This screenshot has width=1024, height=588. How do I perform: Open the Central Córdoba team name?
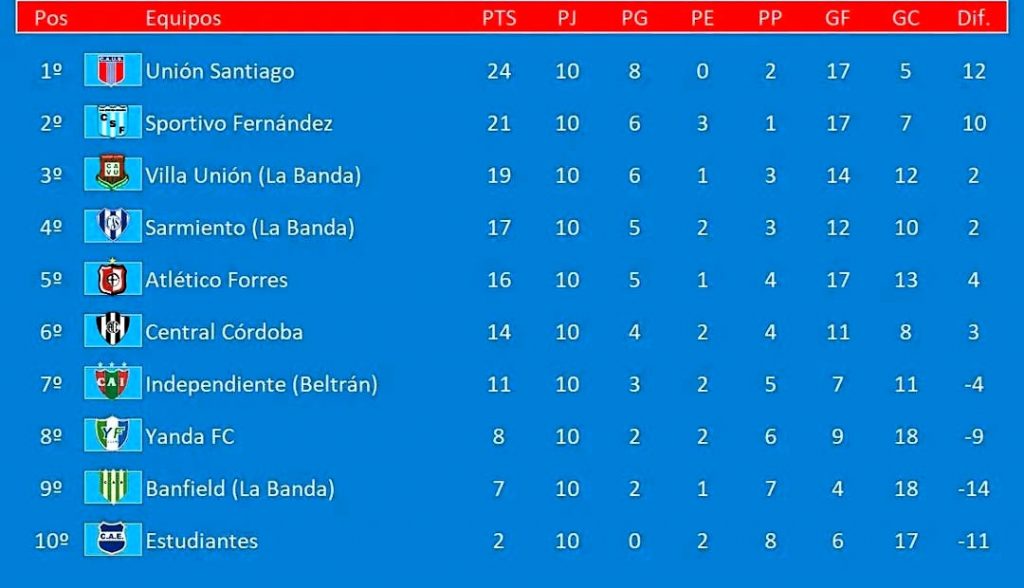pyautogui.click(x=224, y=332)
